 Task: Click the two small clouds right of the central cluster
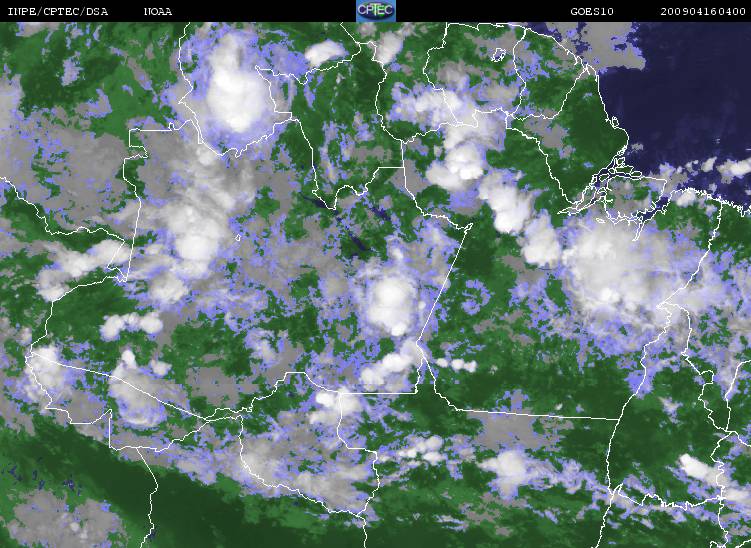pos(455,365)
